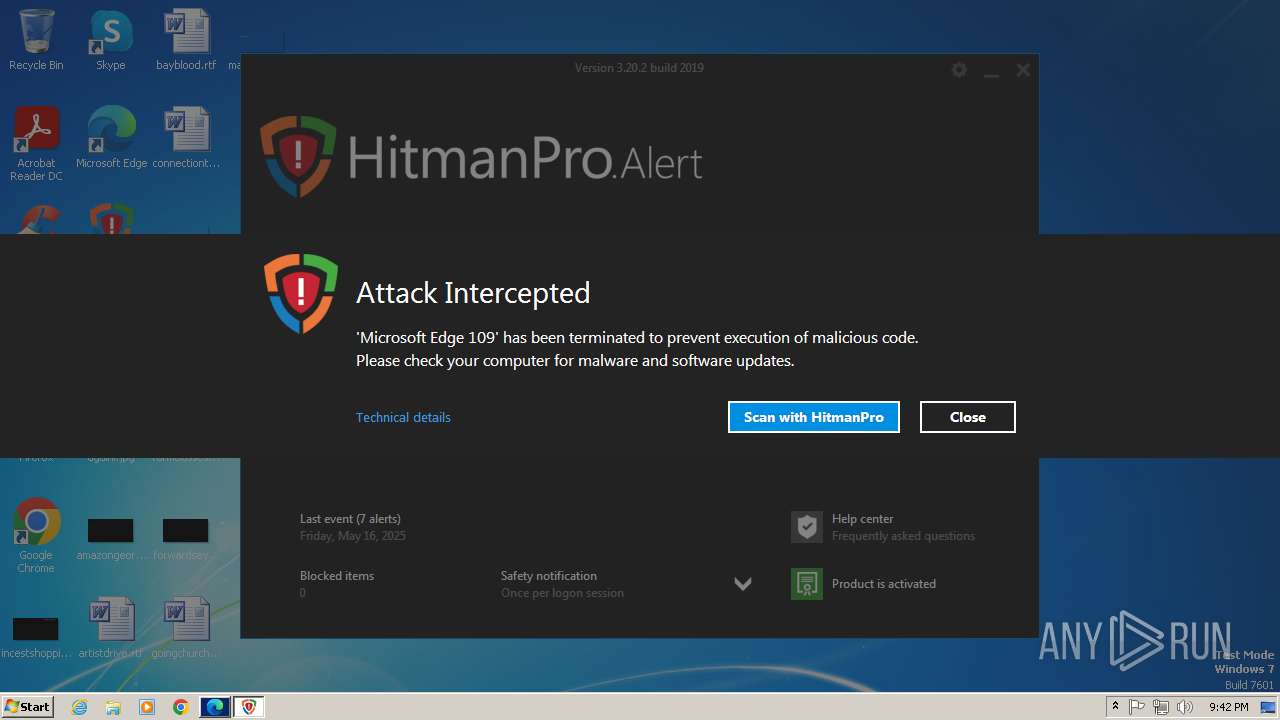Open Skype desktop shortcut
This screenshot has width=1280, height=720.
pos(111,40)
